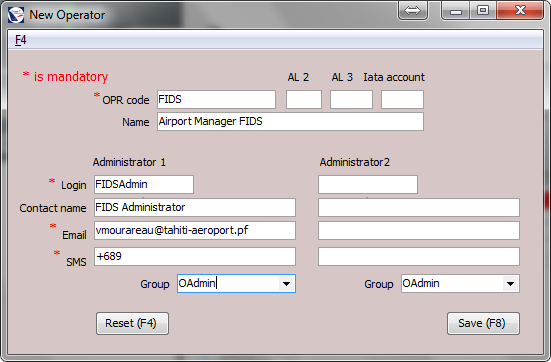Click the 'Iata account' label
Image resolution: width=551 pixels, height=362 pixels.
click(394, 77)
